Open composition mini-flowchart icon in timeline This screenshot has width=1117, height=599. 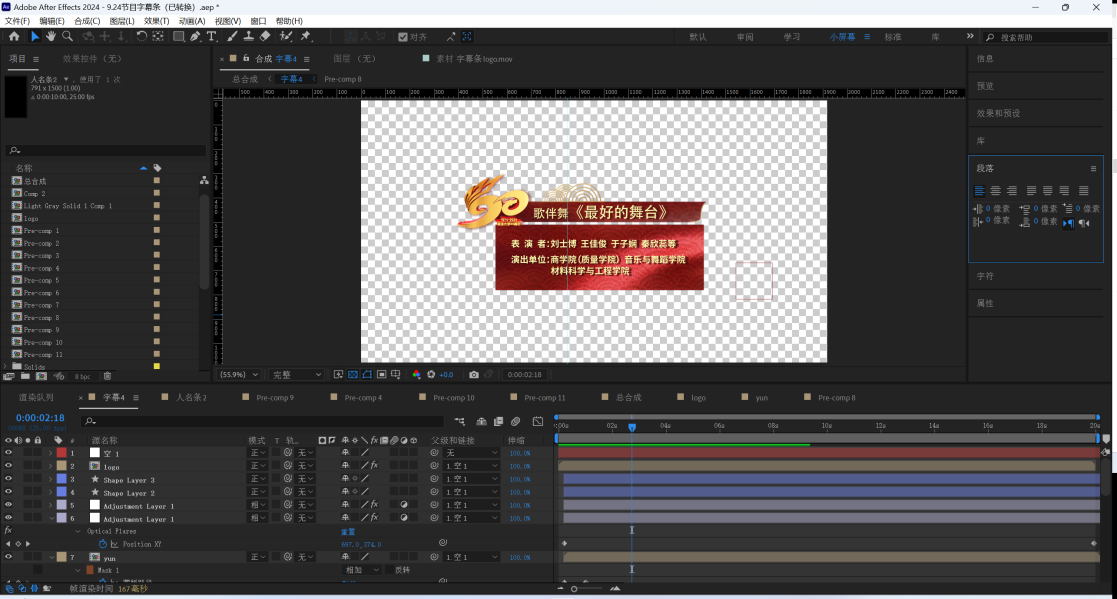[x=459, y=422]
